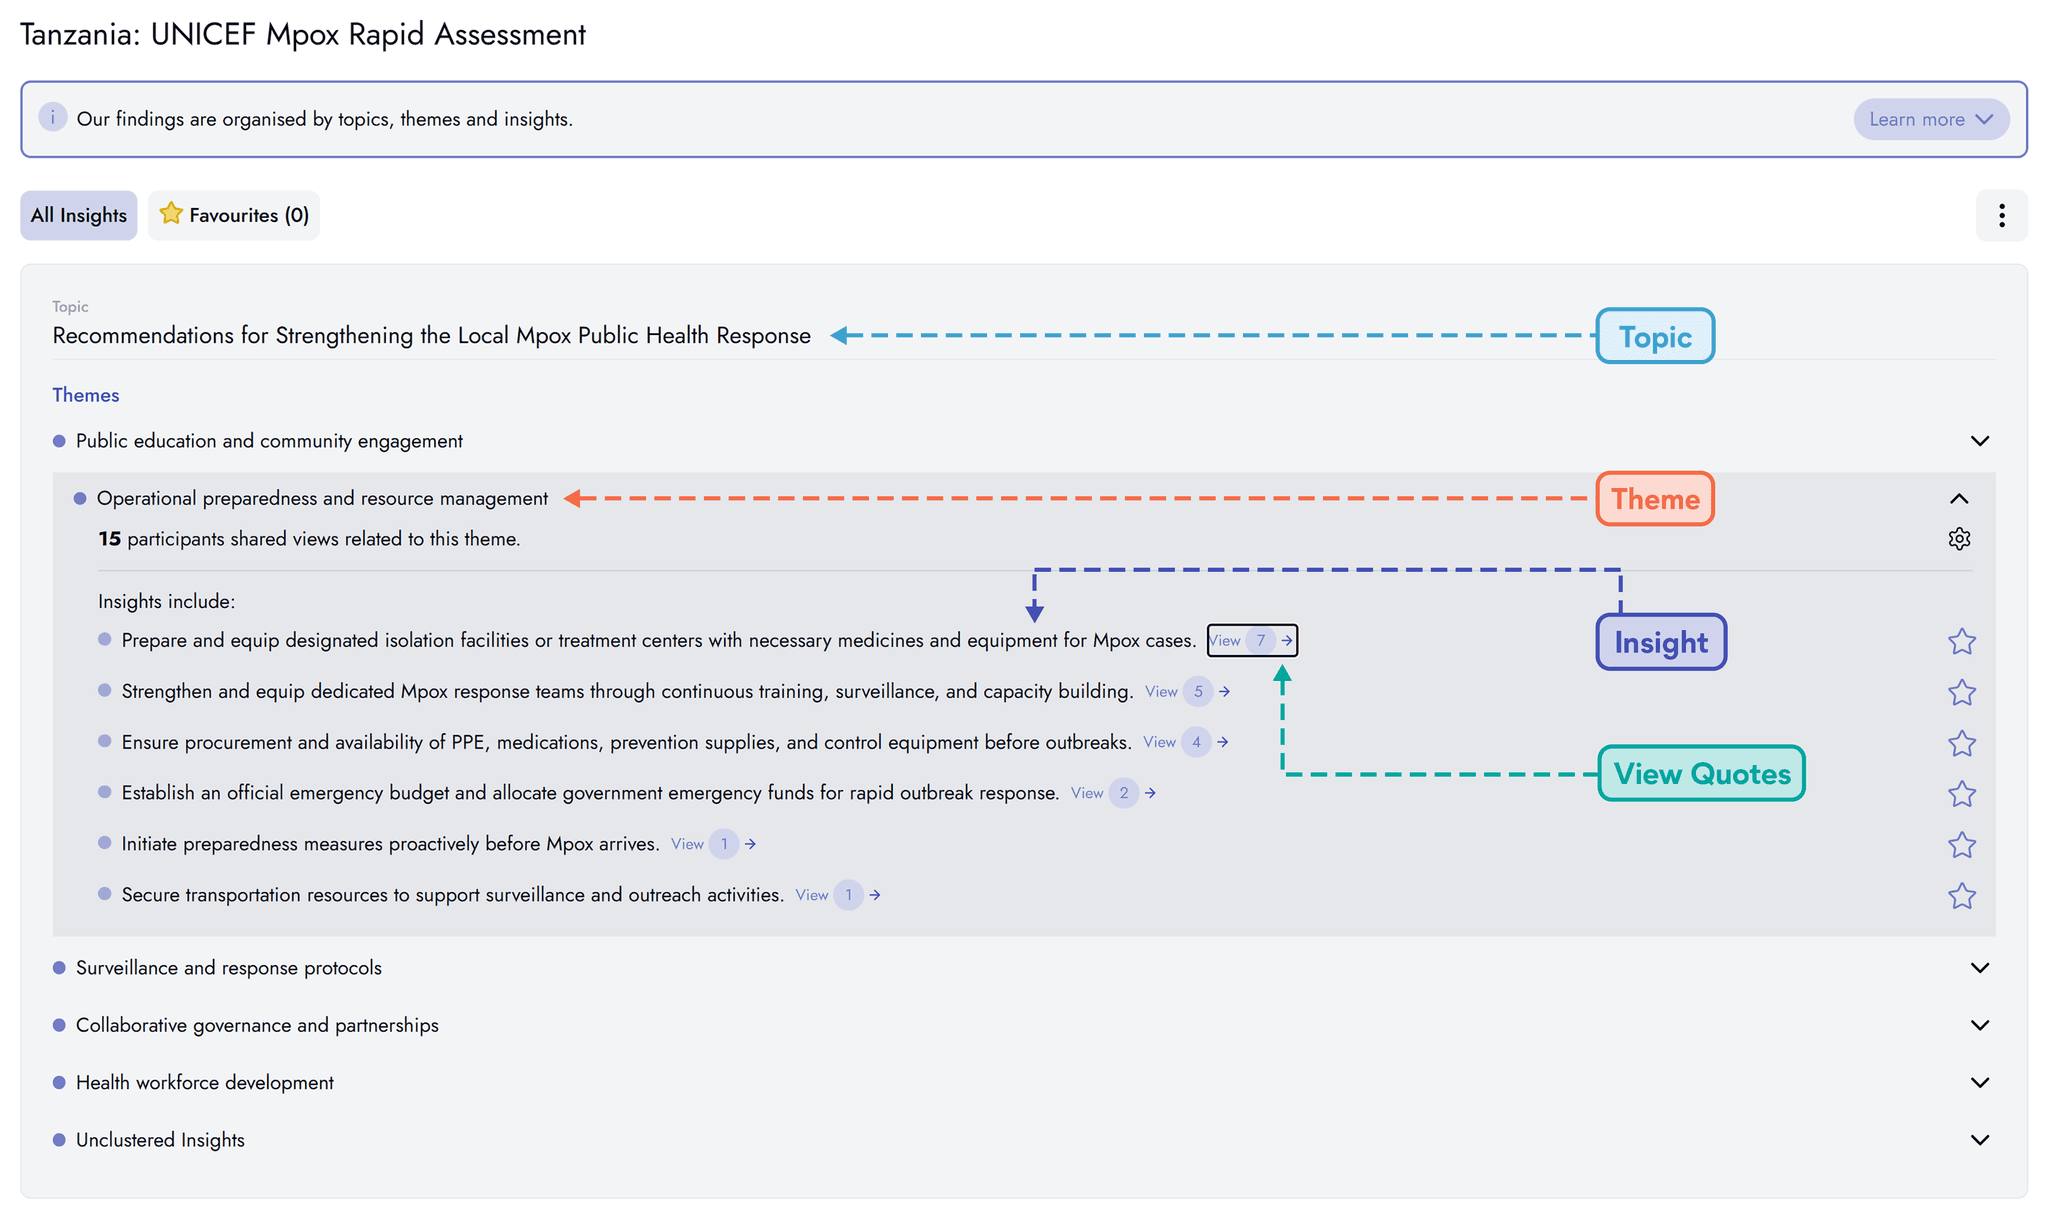Select the Surveillance and response protocols theme title
2048x1213 pixels.
point(229,968)
